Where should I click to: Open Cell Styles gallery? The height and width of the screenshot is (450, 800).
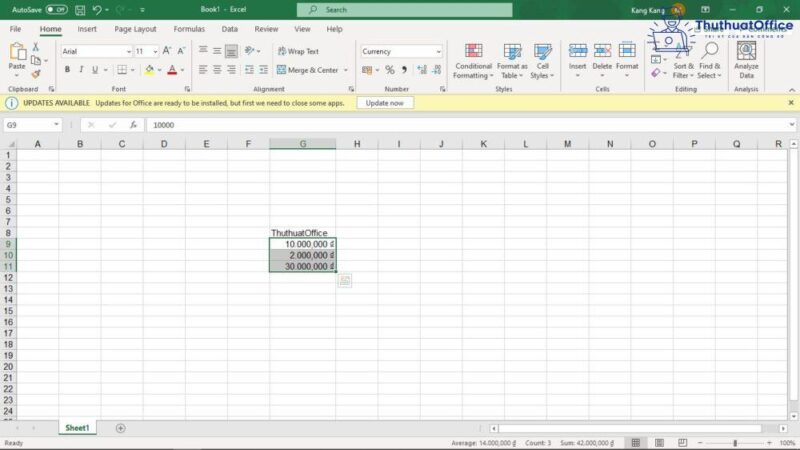point(542,61)
